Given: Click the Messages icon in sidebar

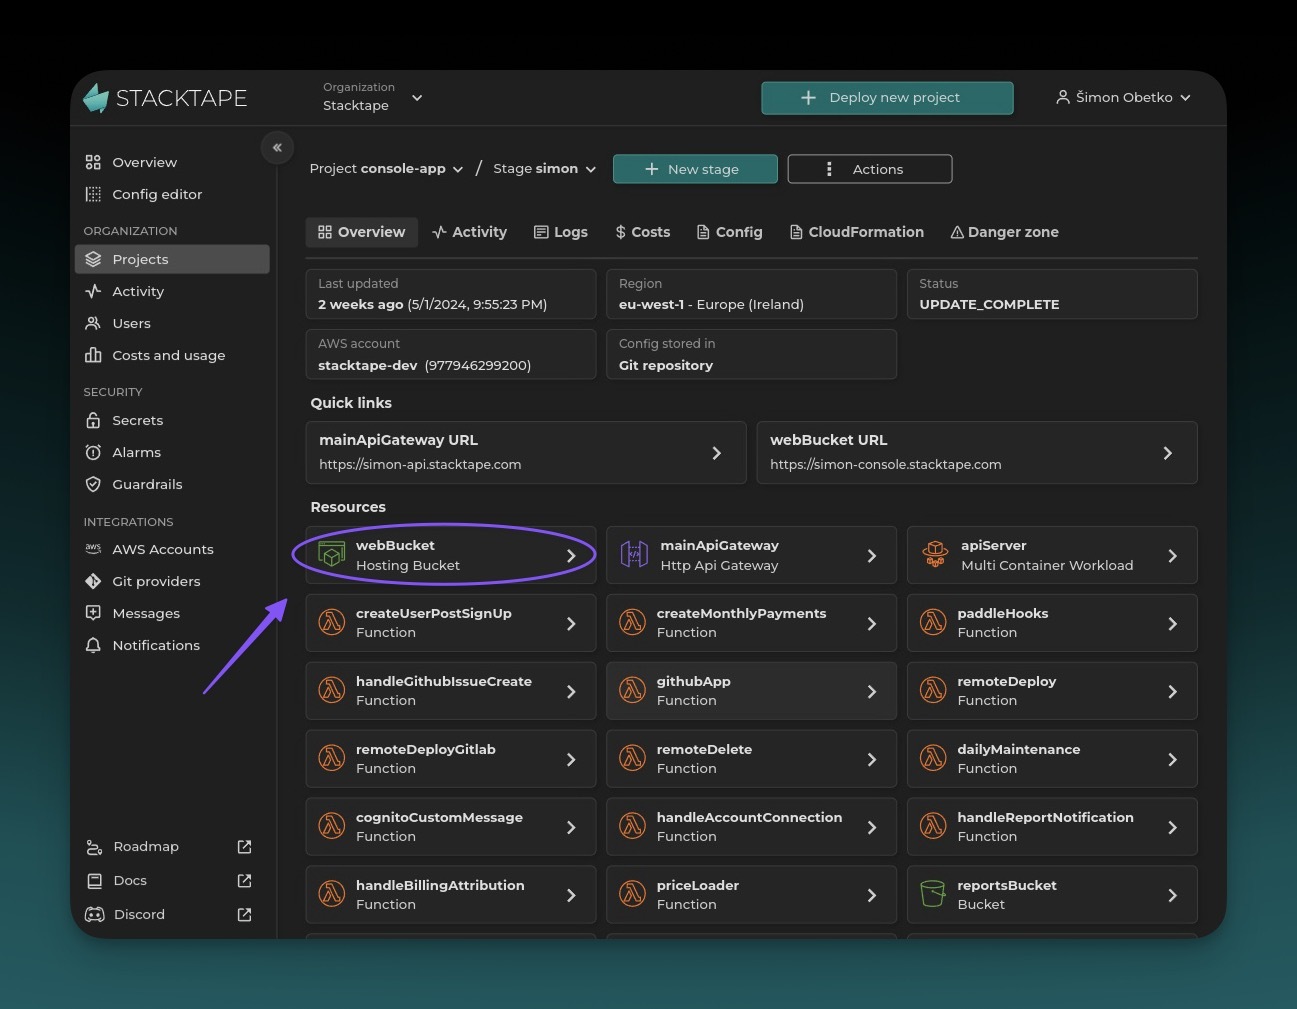Looking at the screenshot, I should click(x=93, y=613).
